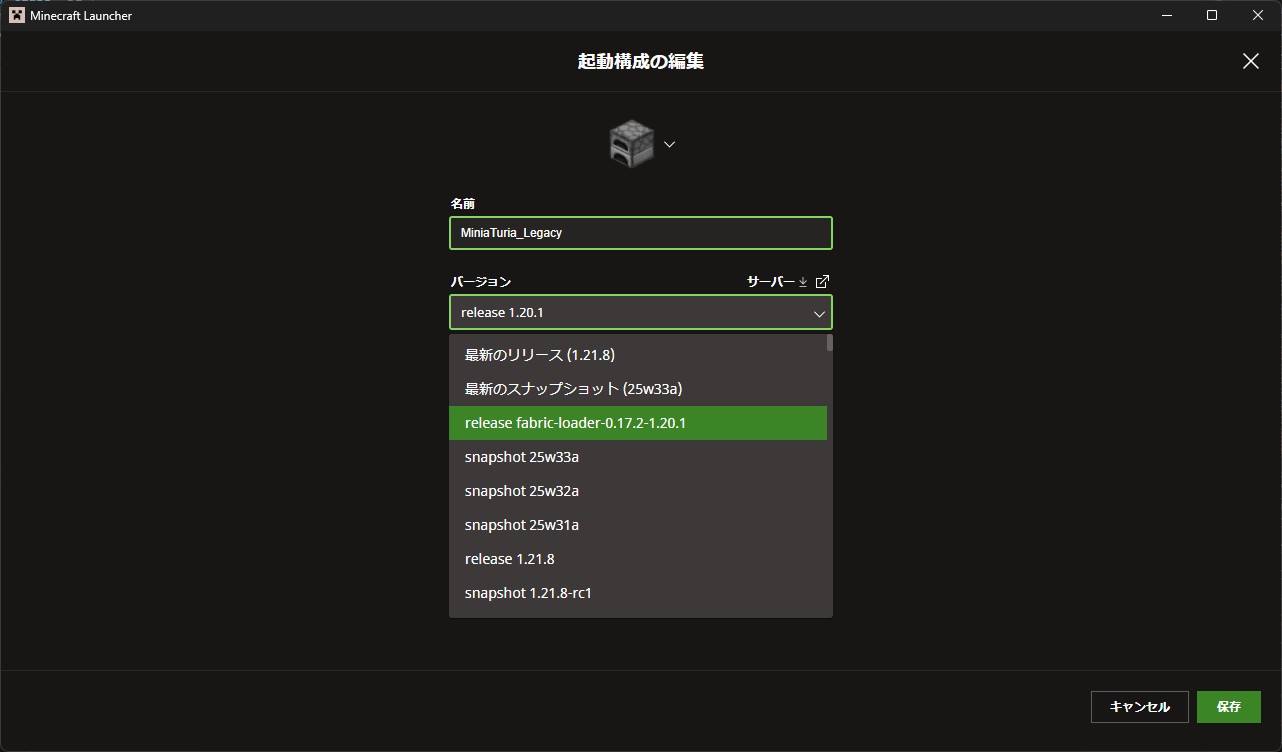Click the Minecraft Launcher title bar icon
This screenshot has height=752, width=1282.
click(16, 15)
